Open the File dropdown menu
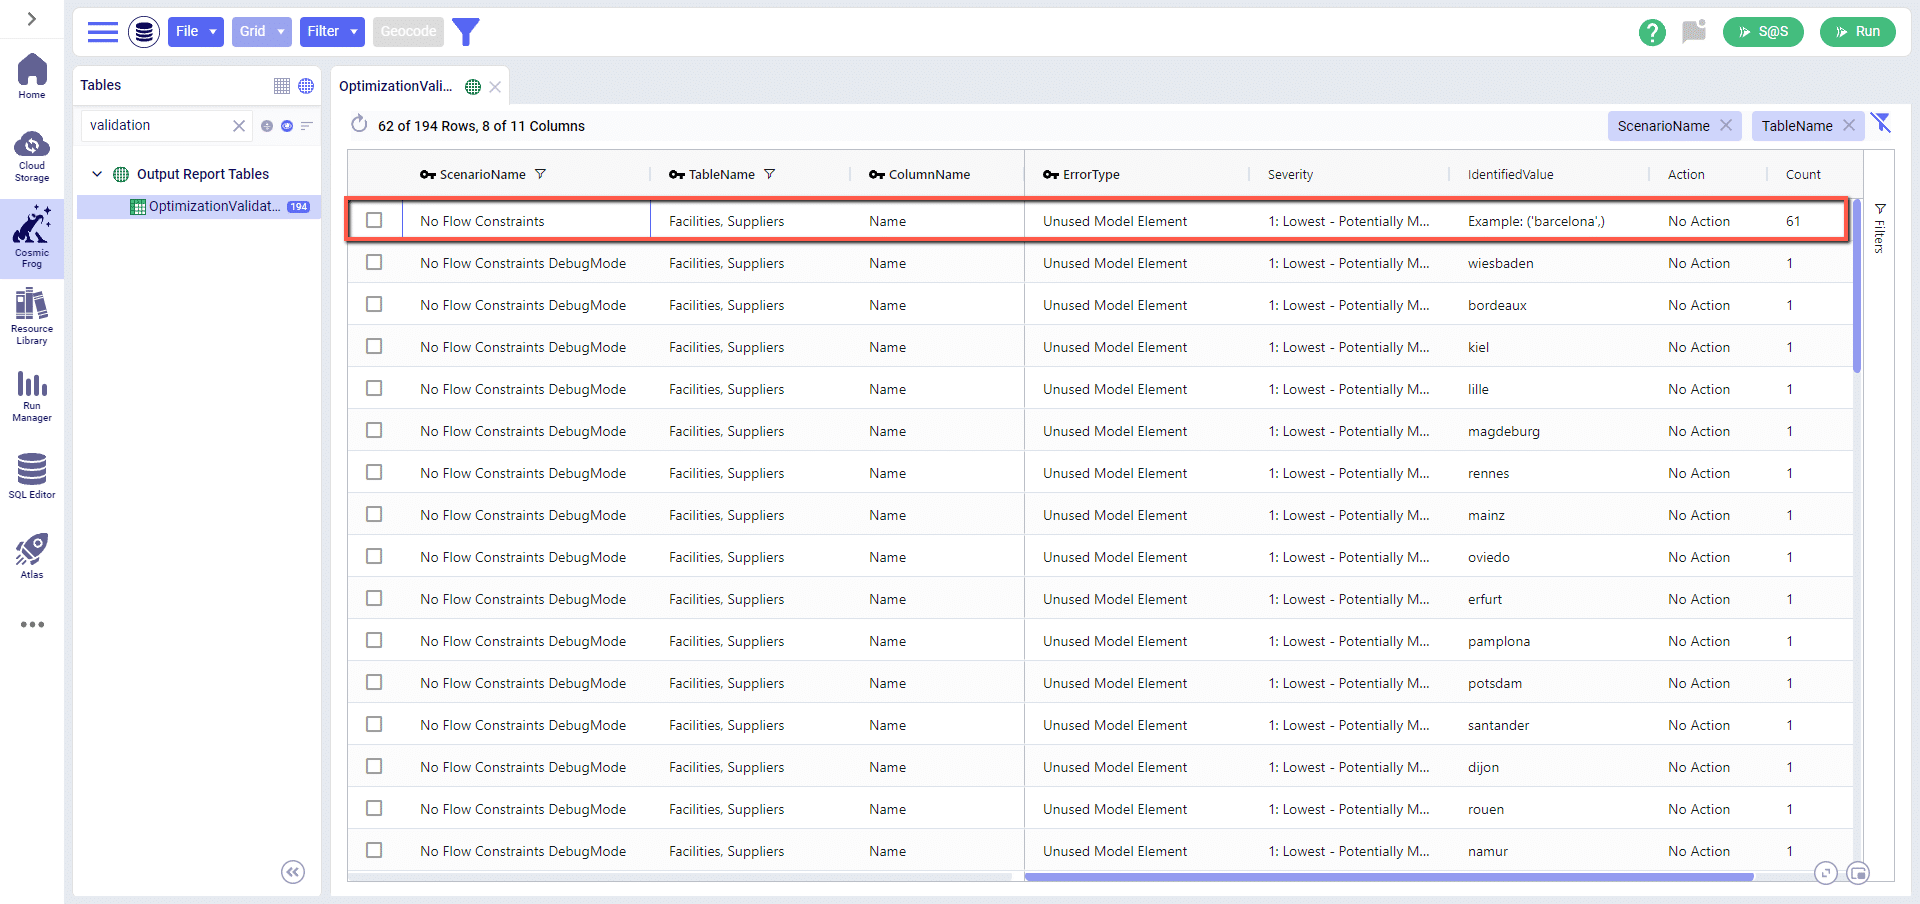1920x904 pixels. pos(196,32)
